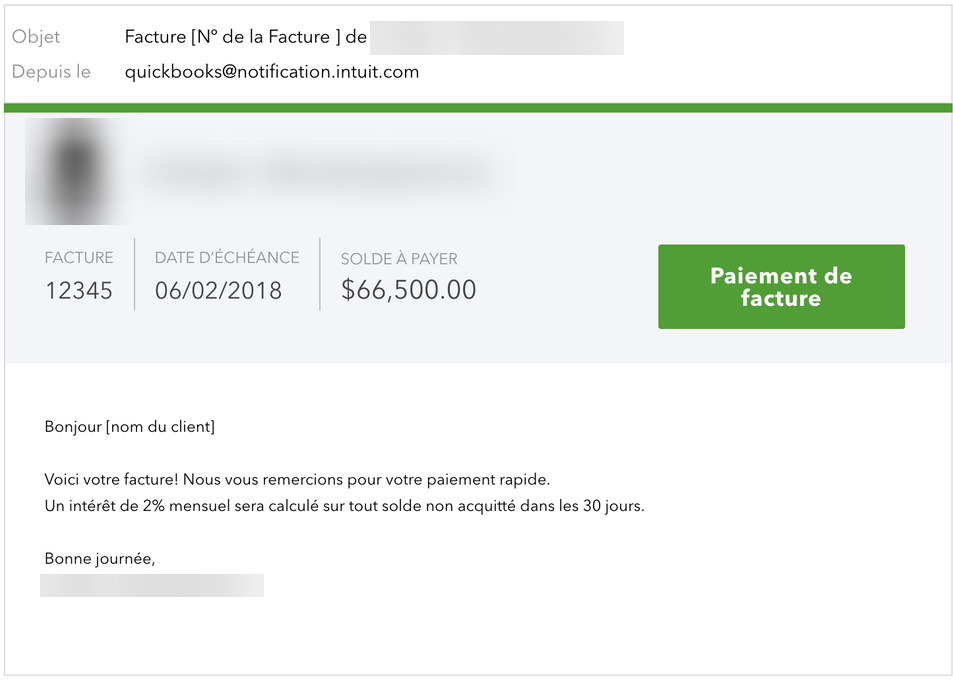Click the SOLDE À PAYER label

[399, 258]
